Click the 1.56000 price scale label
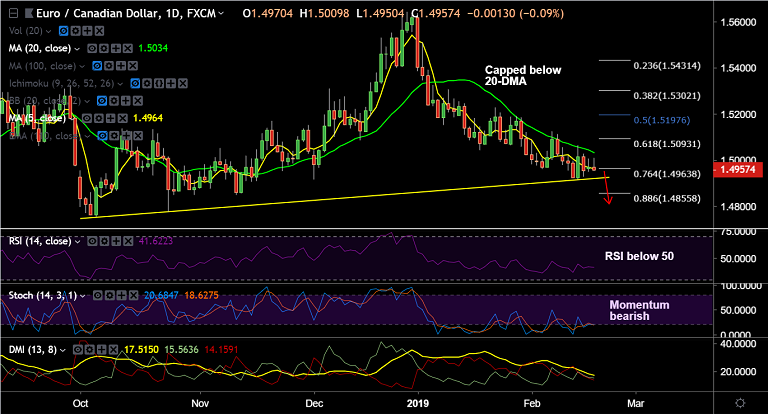Viewport: 768px width, 415px height. click(738, 22)
